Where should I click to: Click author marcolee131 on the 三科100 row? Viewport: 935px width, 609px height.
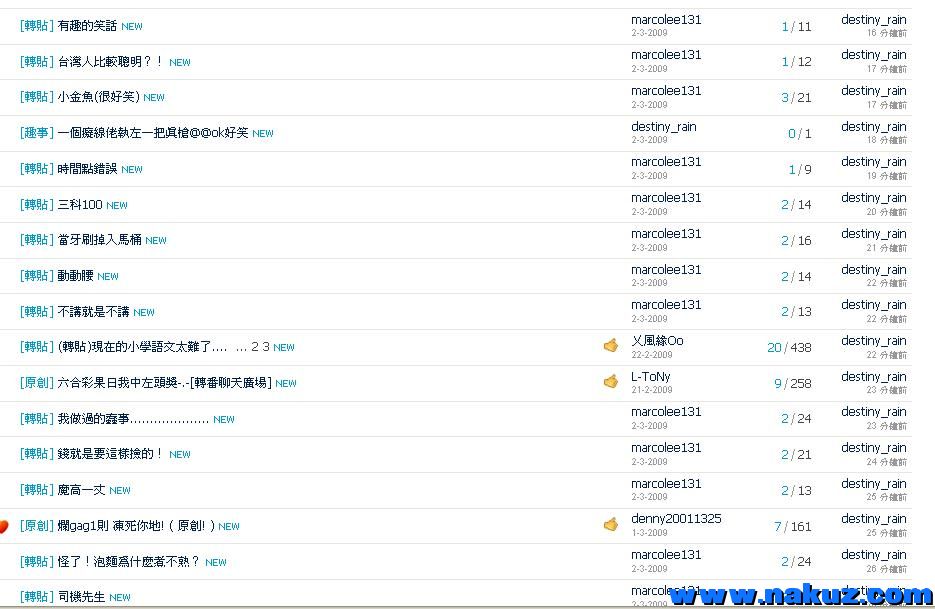coord(666,197)
